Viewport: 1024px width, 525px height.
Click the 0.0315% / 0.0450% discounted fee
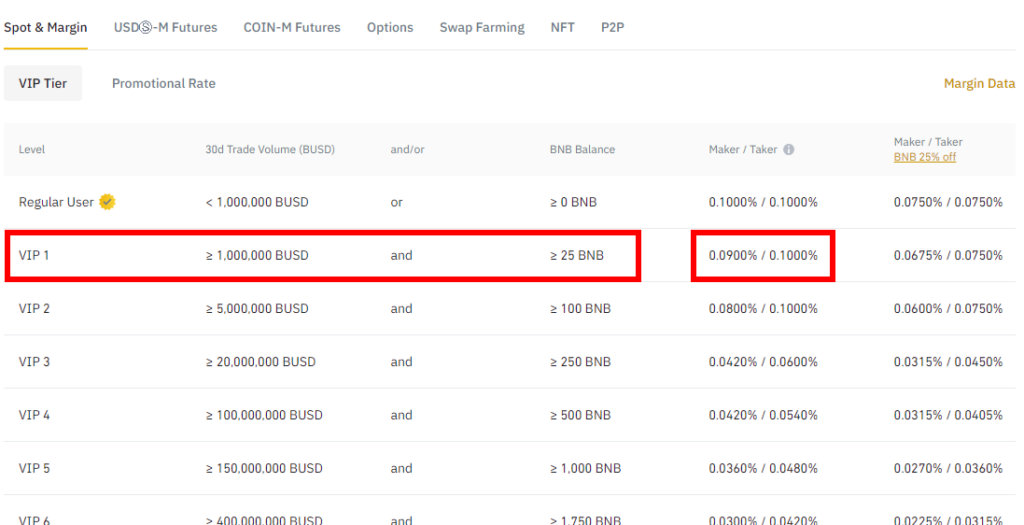coord(948,362)
